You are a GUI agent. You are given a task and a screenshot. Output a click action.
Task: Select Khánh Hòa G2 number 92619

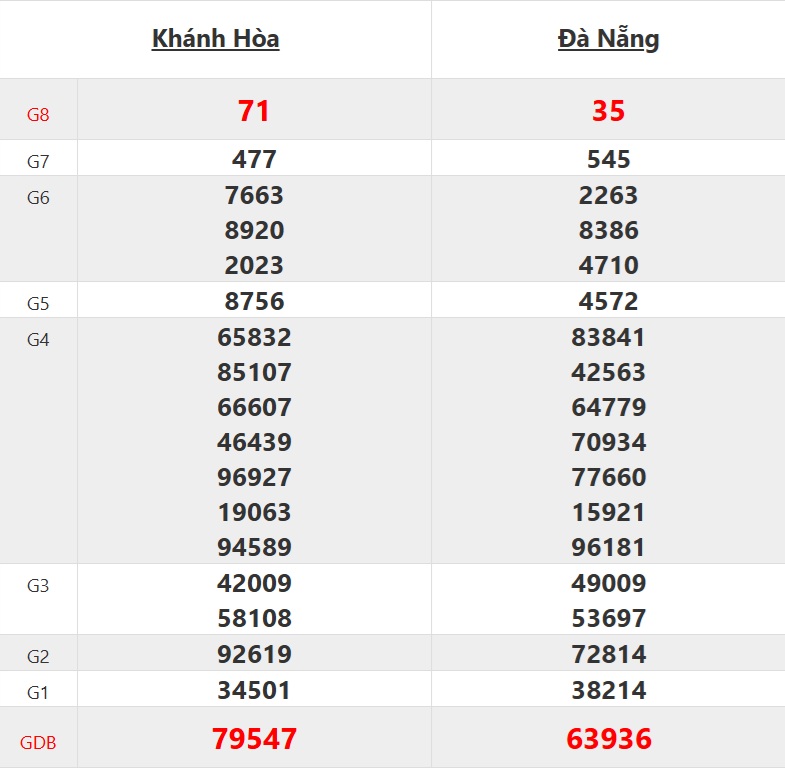pos(254,654)
